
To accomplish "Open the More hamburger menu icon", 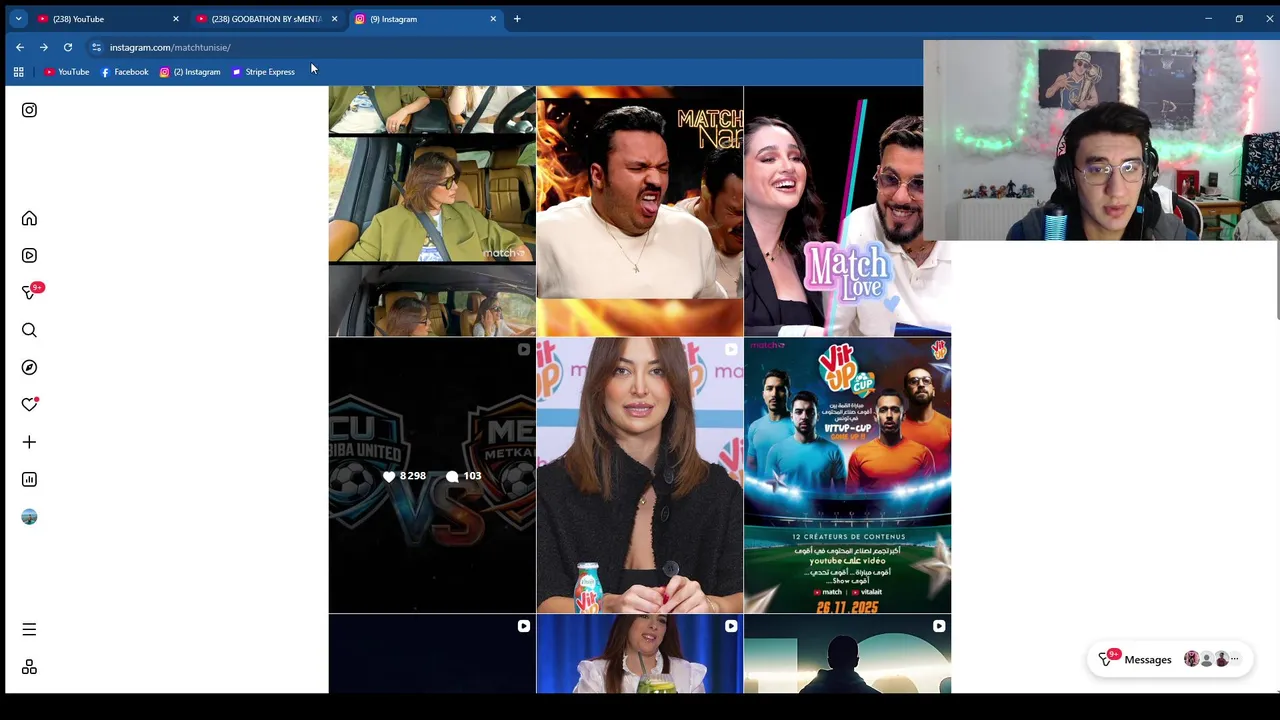I will click(x=29, y=629).
